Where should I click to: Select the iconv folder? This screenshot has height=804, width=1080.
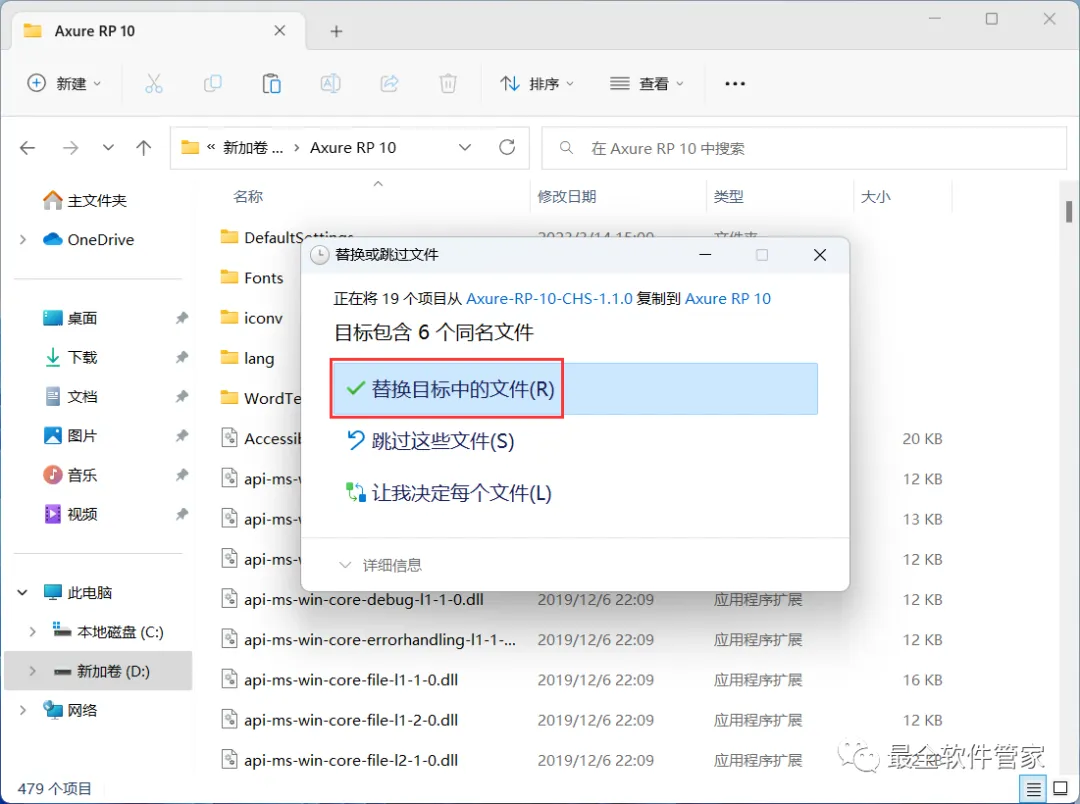(263, 318)
